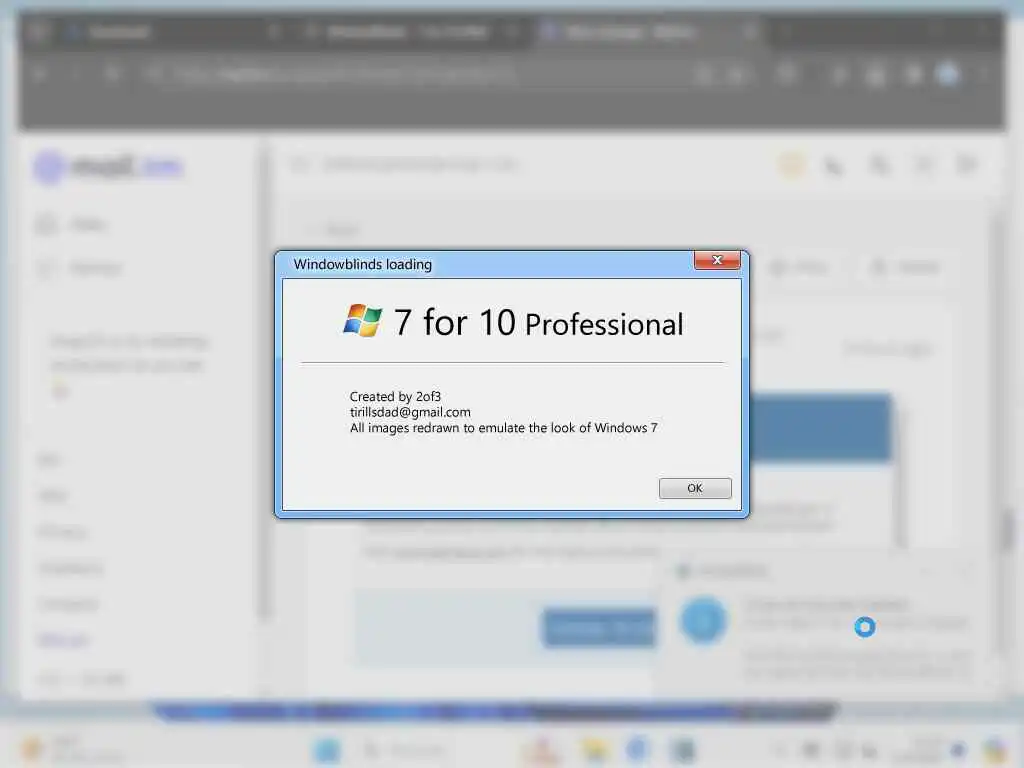Click the '7 for 10 Professional' heading
The height and width of the screenshot is (768, 1024).
[x=539, y=323]
